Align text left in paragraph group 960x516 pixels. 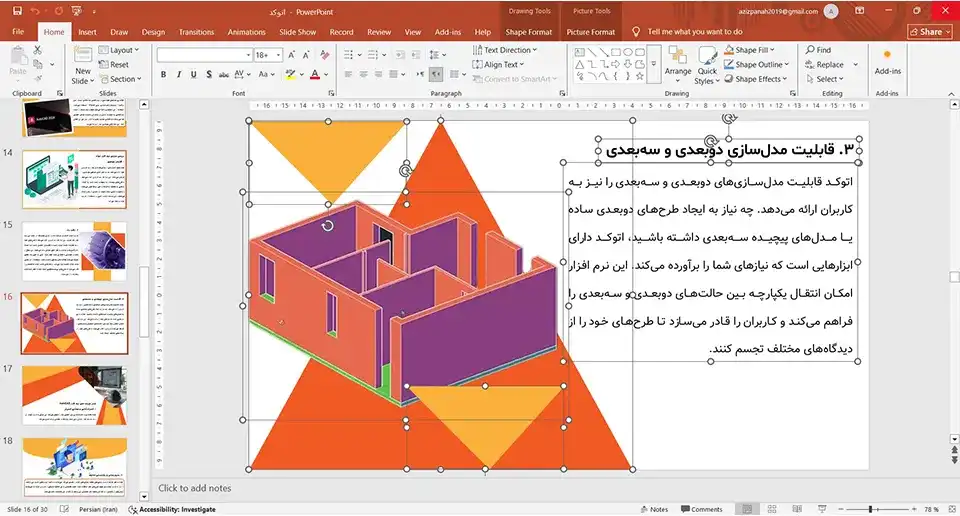click(348, 74)
